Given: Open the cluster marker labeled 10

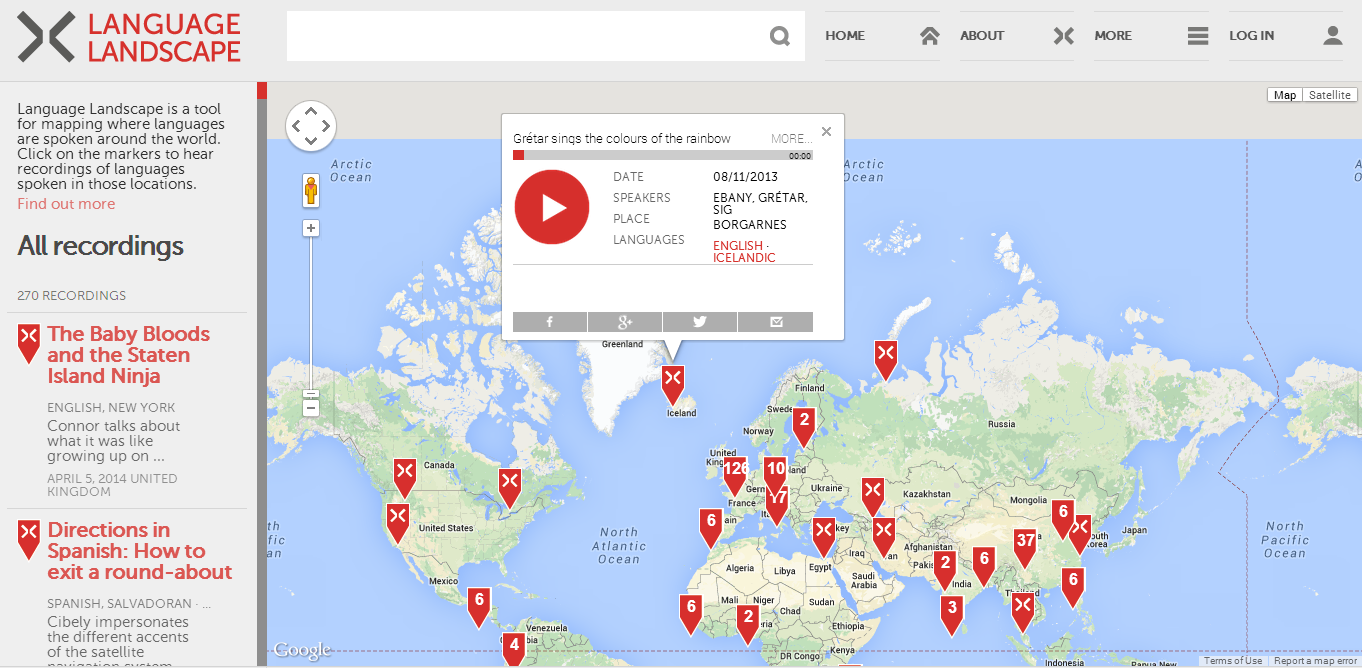Looking at the screenshot, I should (x=775, y=475).
